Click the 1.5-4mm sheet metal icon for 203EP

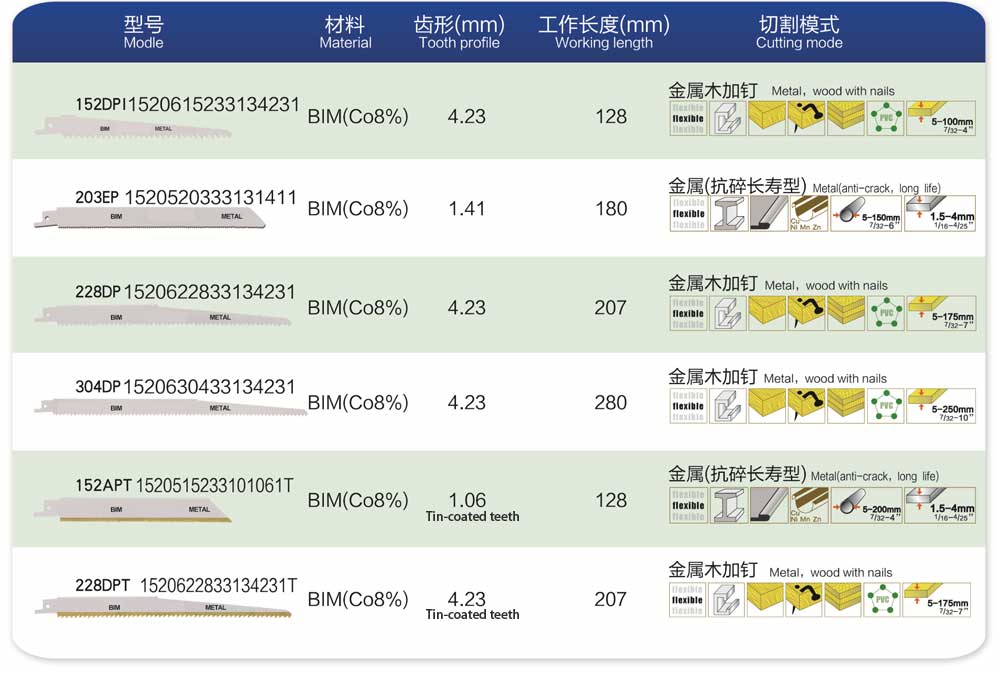939,213
